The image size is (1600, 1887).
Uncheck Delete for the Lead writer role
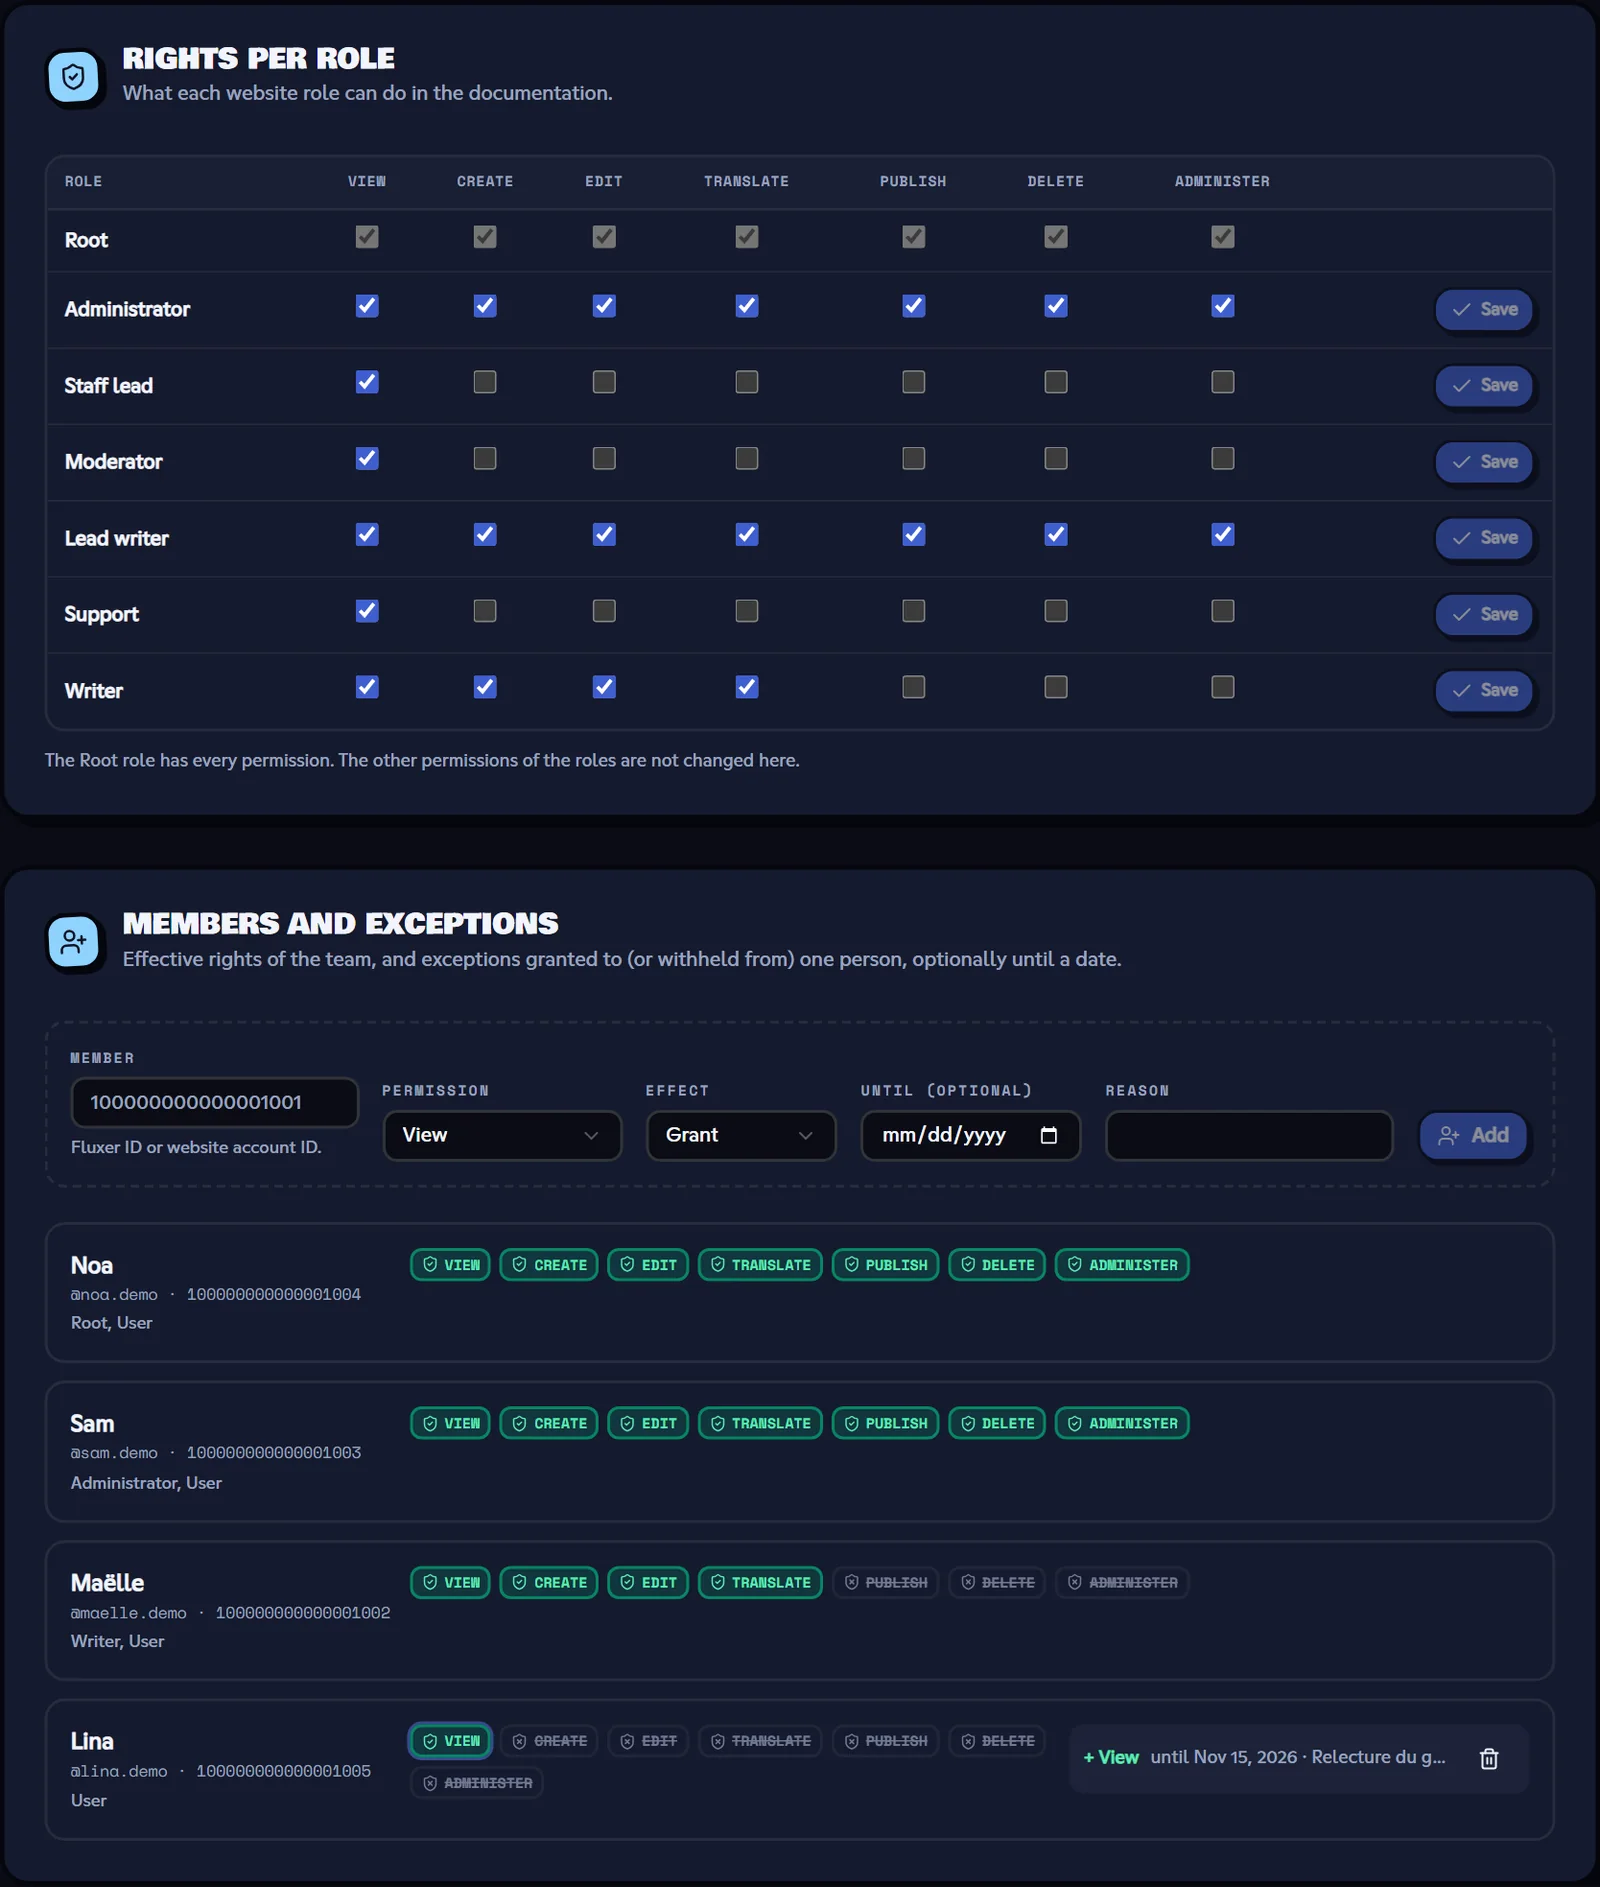point(1056,535)
